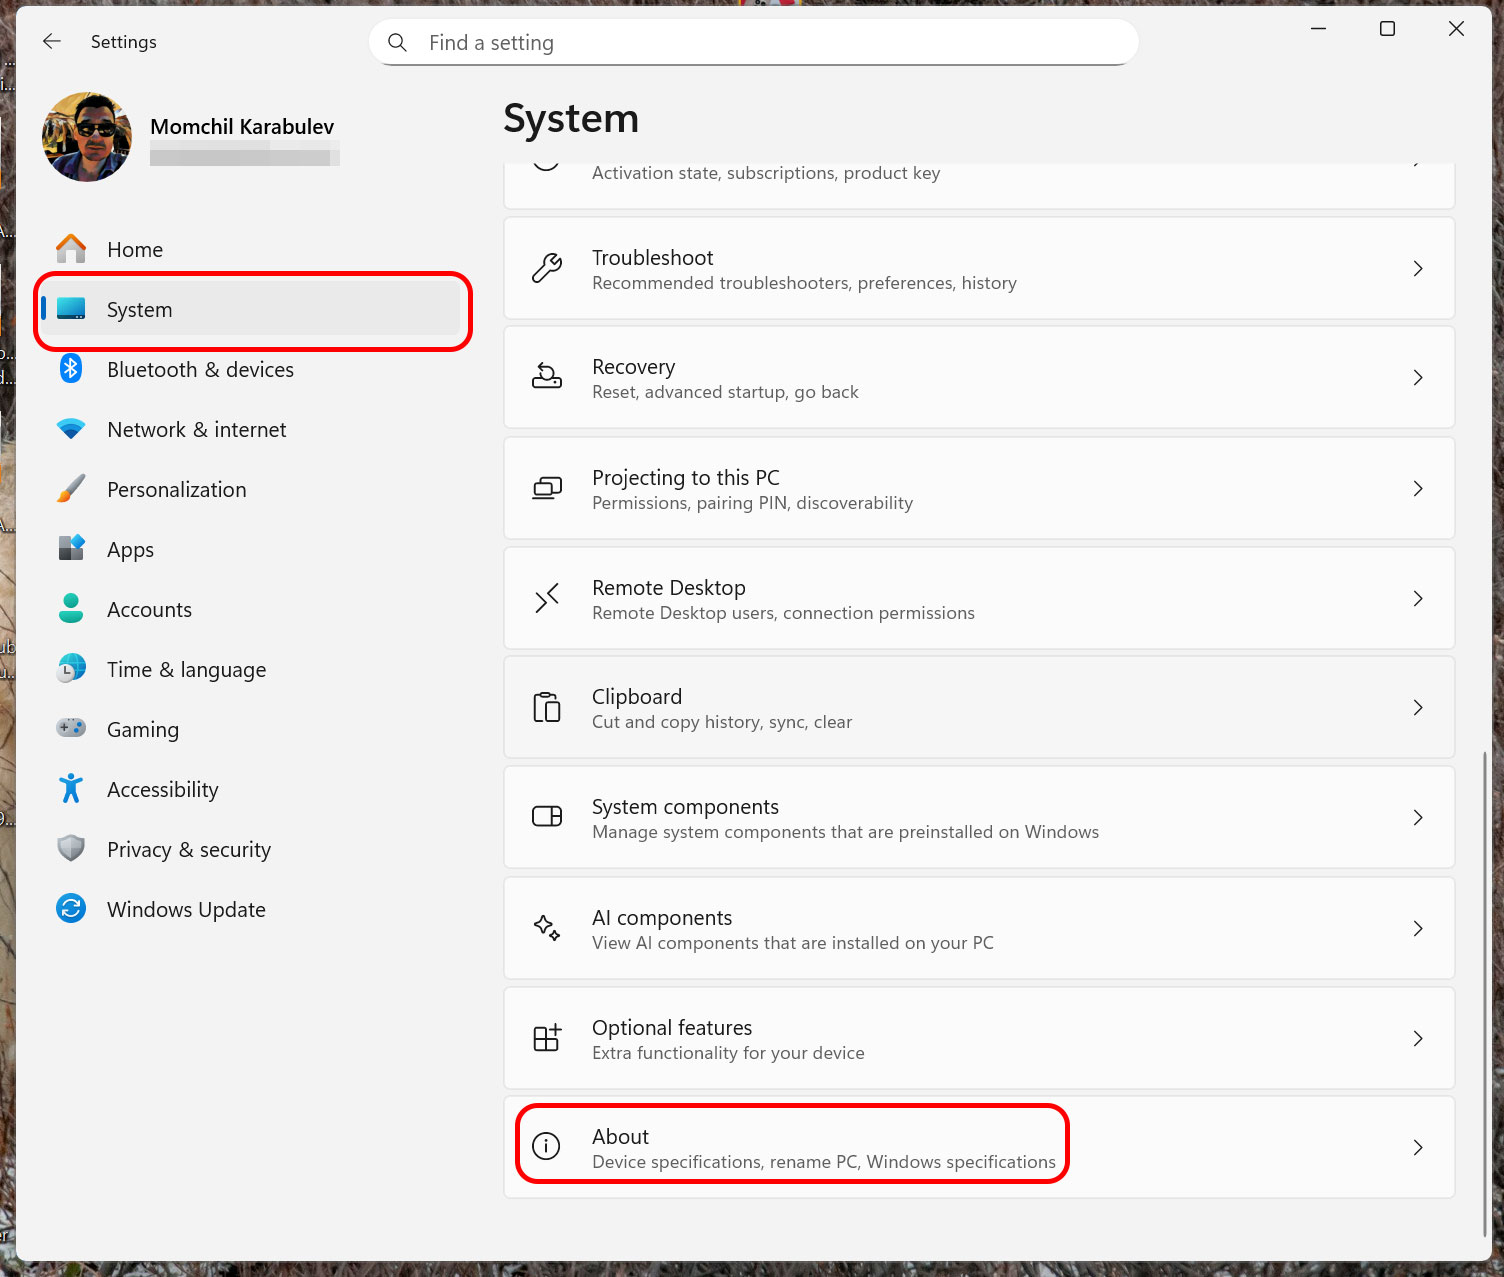Image resolution: width=1504 pixels, height=1277 pixels.
Task: Click the Optional features grid icon
Action: [547, 1038]
